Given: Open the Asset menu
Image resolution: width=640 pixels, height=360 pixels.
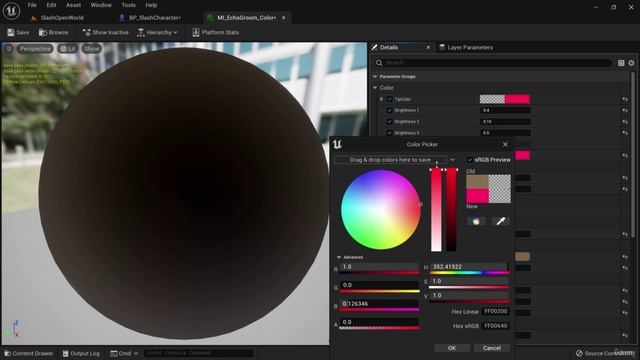Looking at the screenshot, I should (x=73, y=5).
